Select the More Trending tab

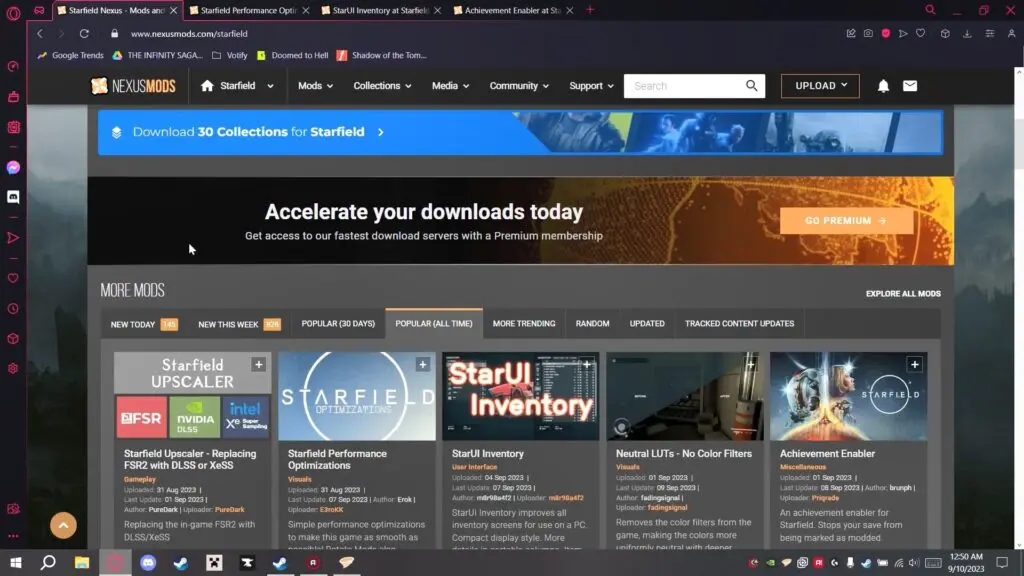pyautogui.click(x=524, y=324)
